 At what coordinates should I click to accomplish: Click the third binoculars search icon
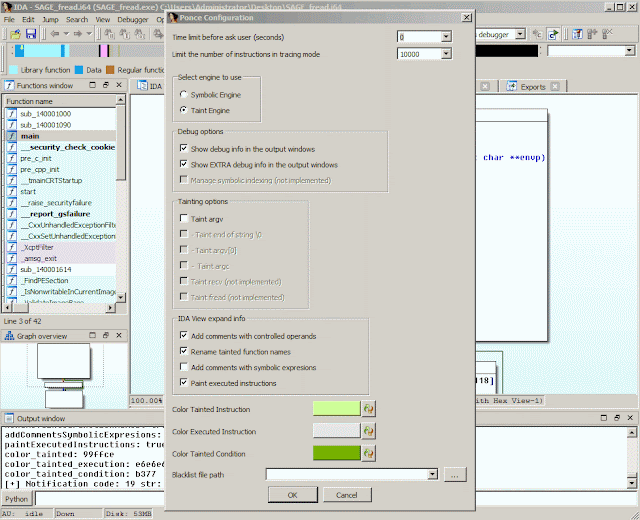pos(140,34)
